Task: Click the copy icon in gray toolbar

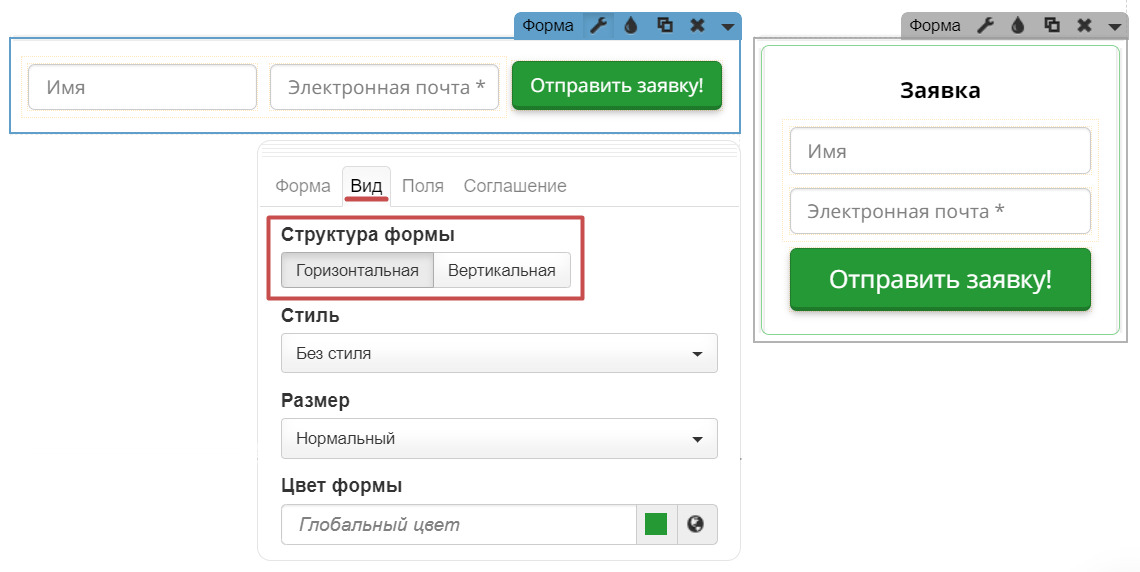Action: (x=1051, y=26)
